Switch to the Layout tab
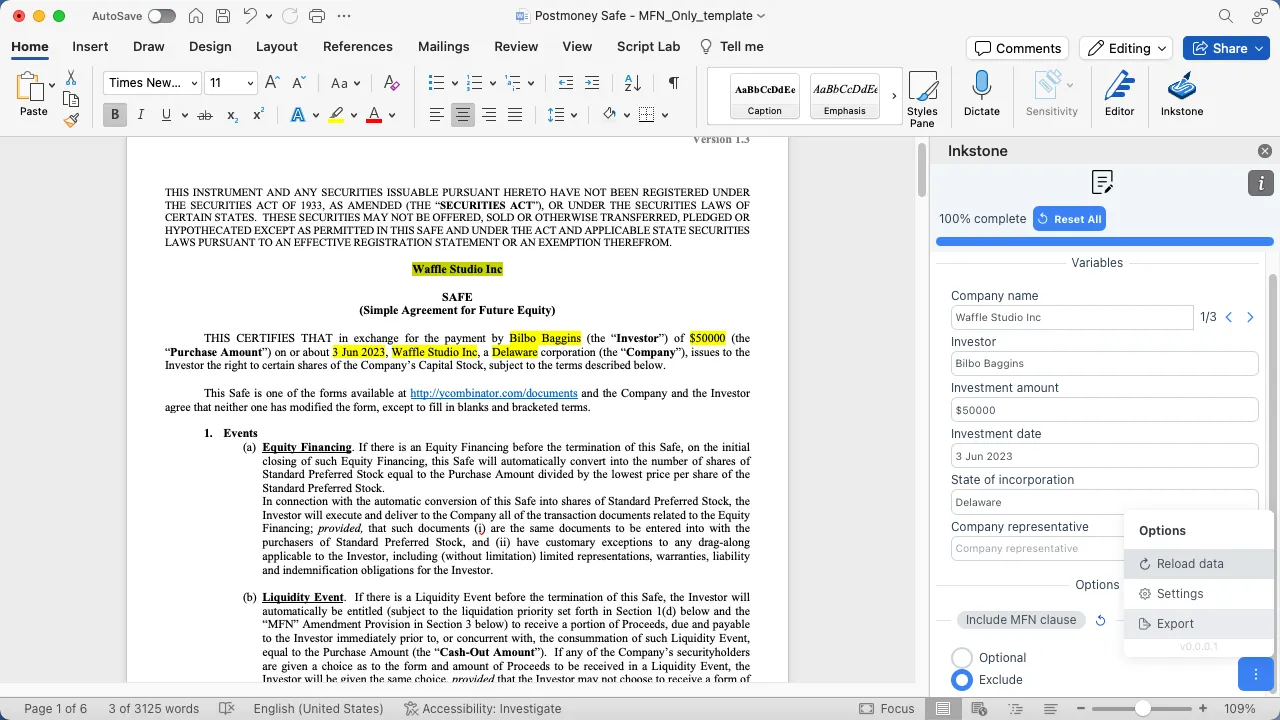This screenshot has height=720, width=1280. coord(277,46)
